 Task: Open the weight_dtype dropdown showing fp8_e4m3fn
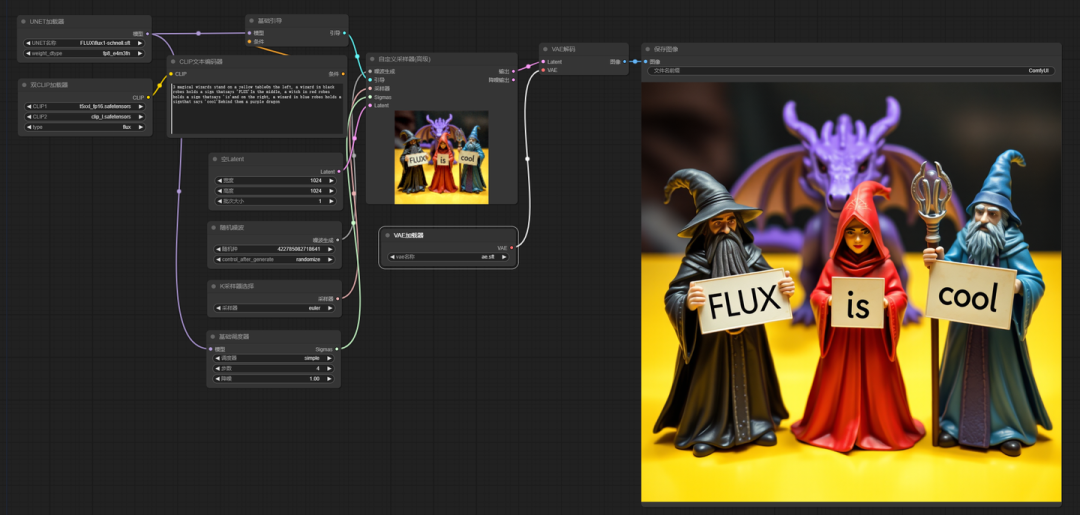coord(85,53)
